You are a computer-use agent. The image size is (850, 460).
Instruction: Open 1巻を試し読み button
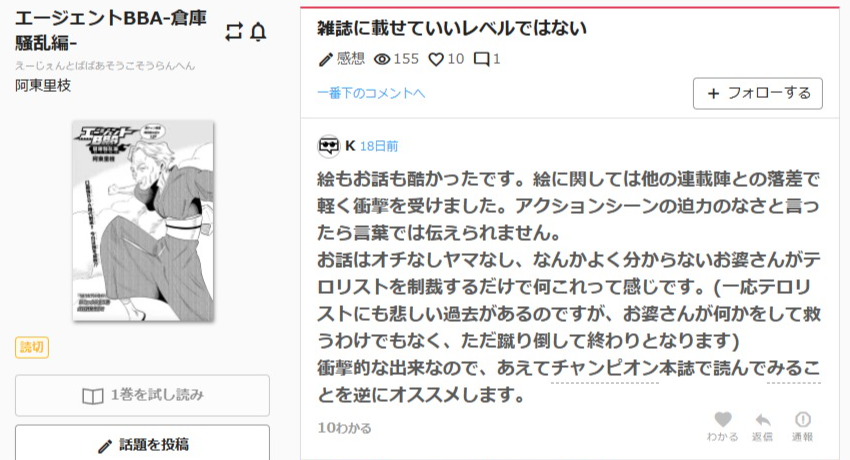coord(142,395)
